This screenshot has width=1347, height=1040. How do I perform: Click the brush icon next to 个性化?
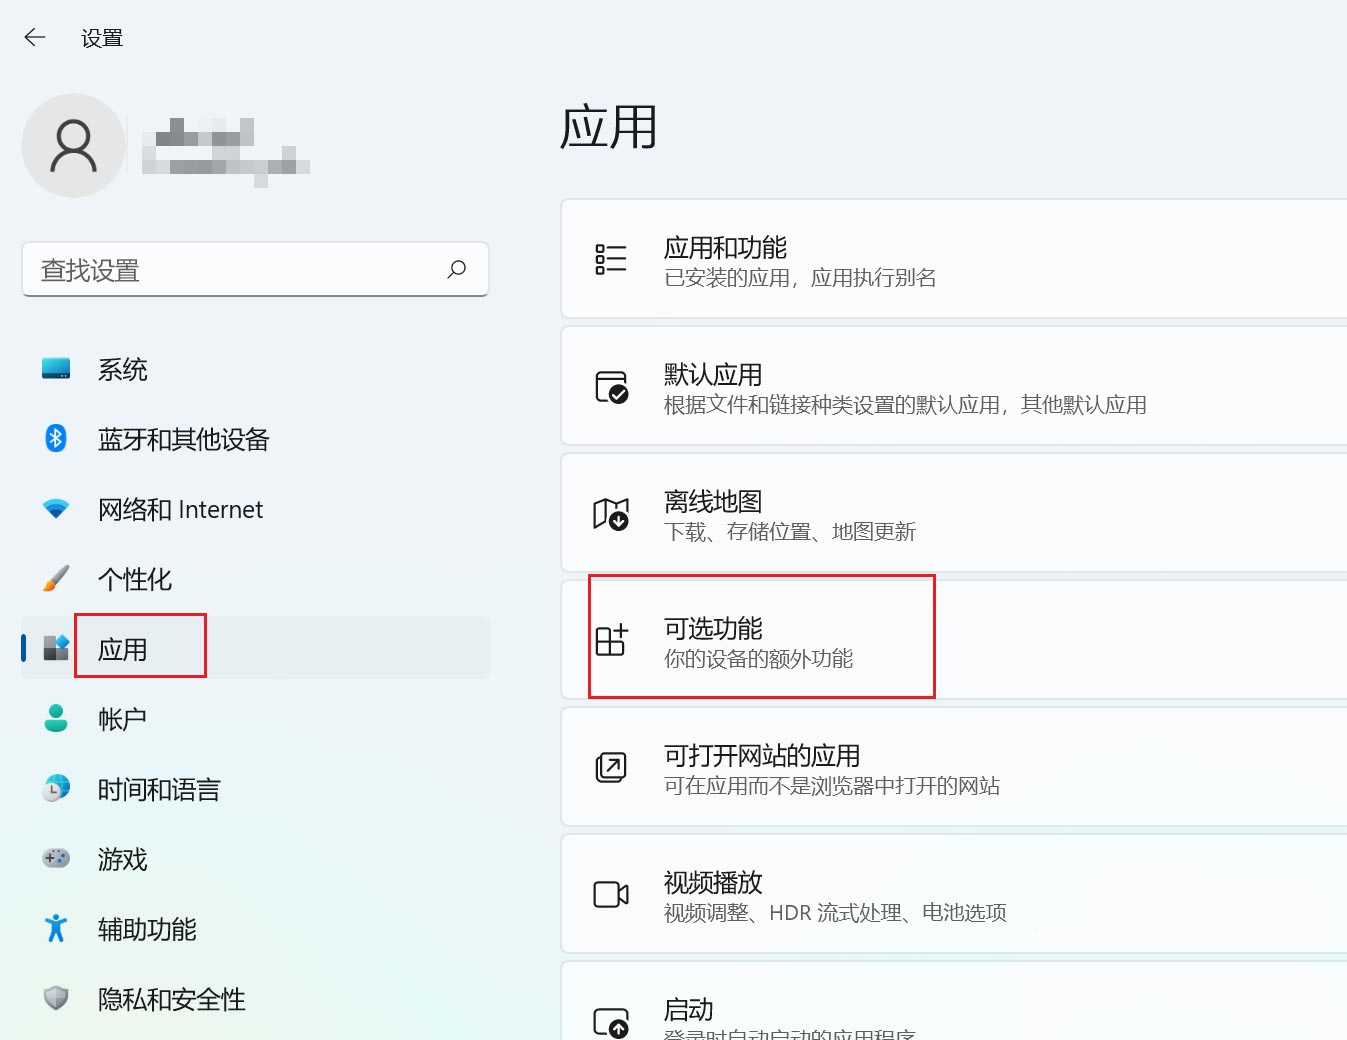55,578
